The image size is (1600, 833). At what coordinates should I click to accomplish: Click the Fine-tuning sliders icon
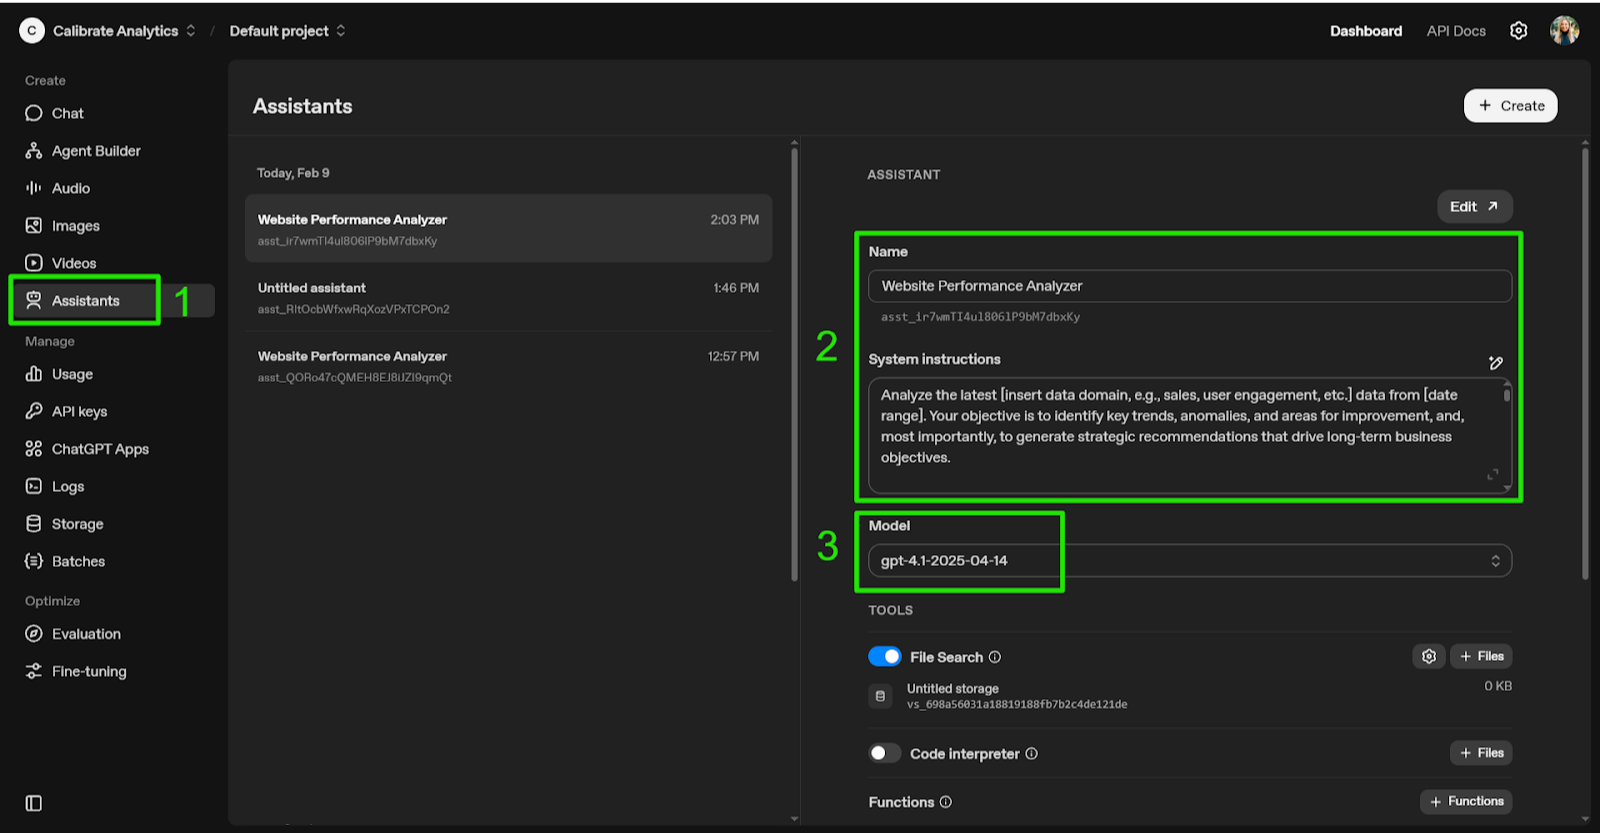[34, 671]
